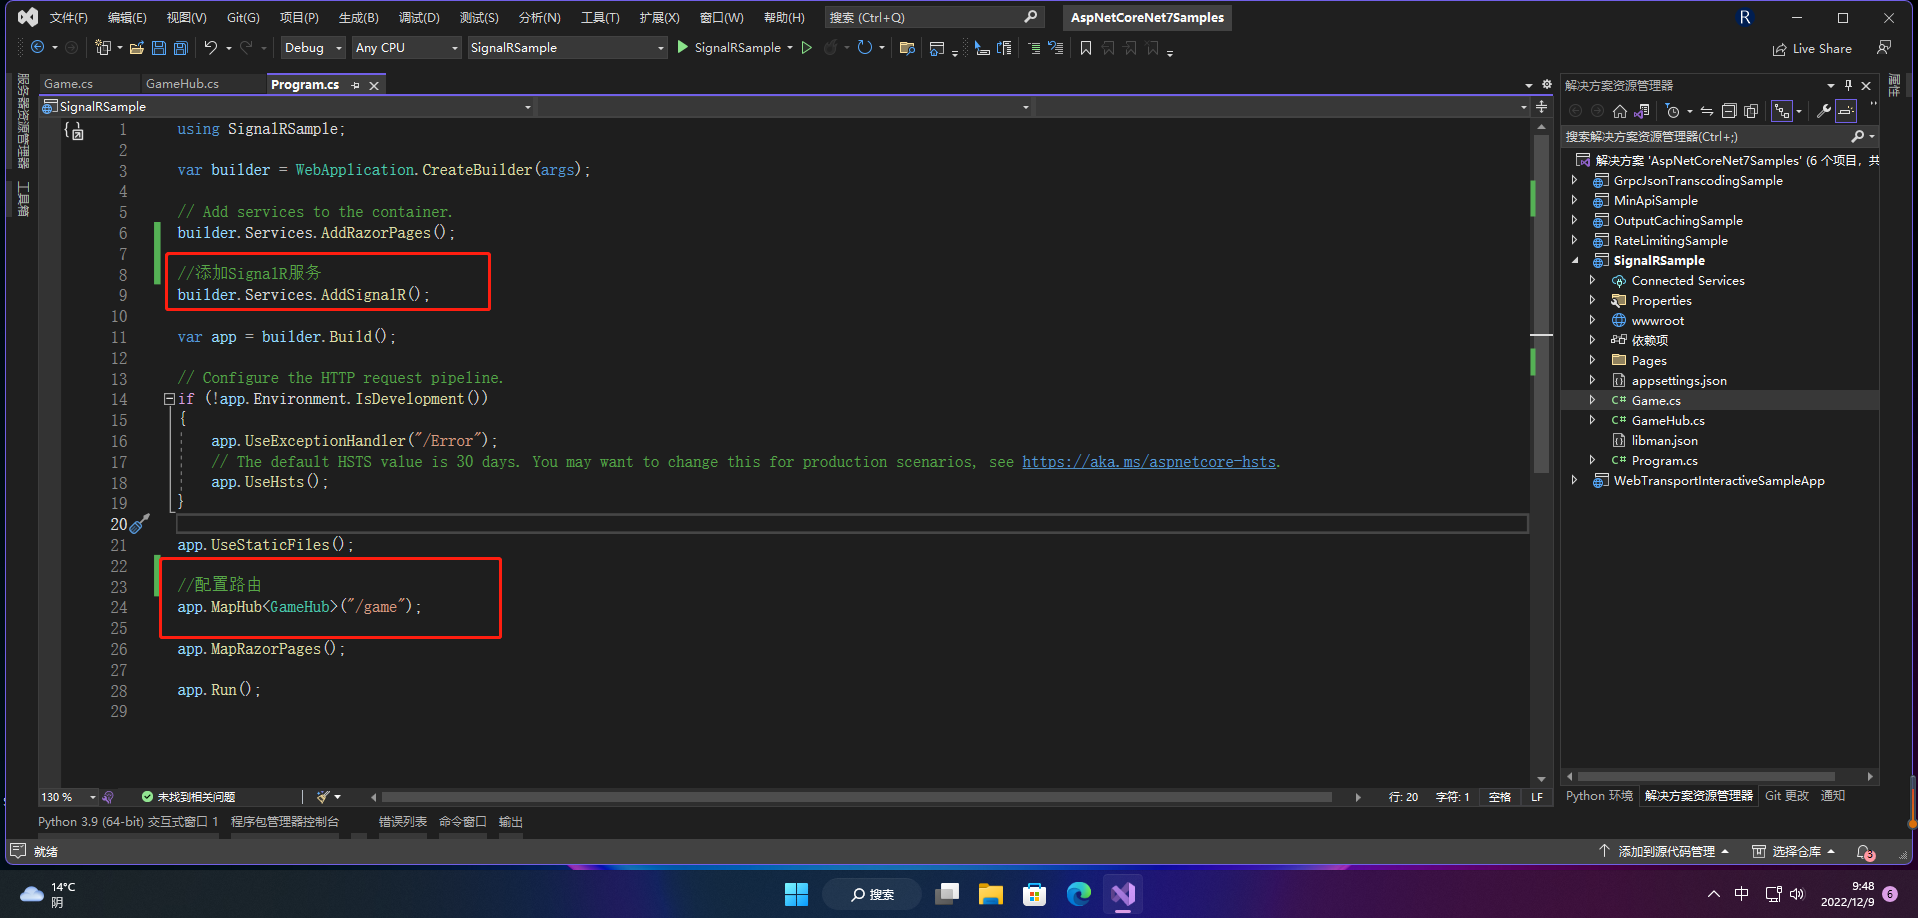Close the Program.cs tab

coord(374,85)
